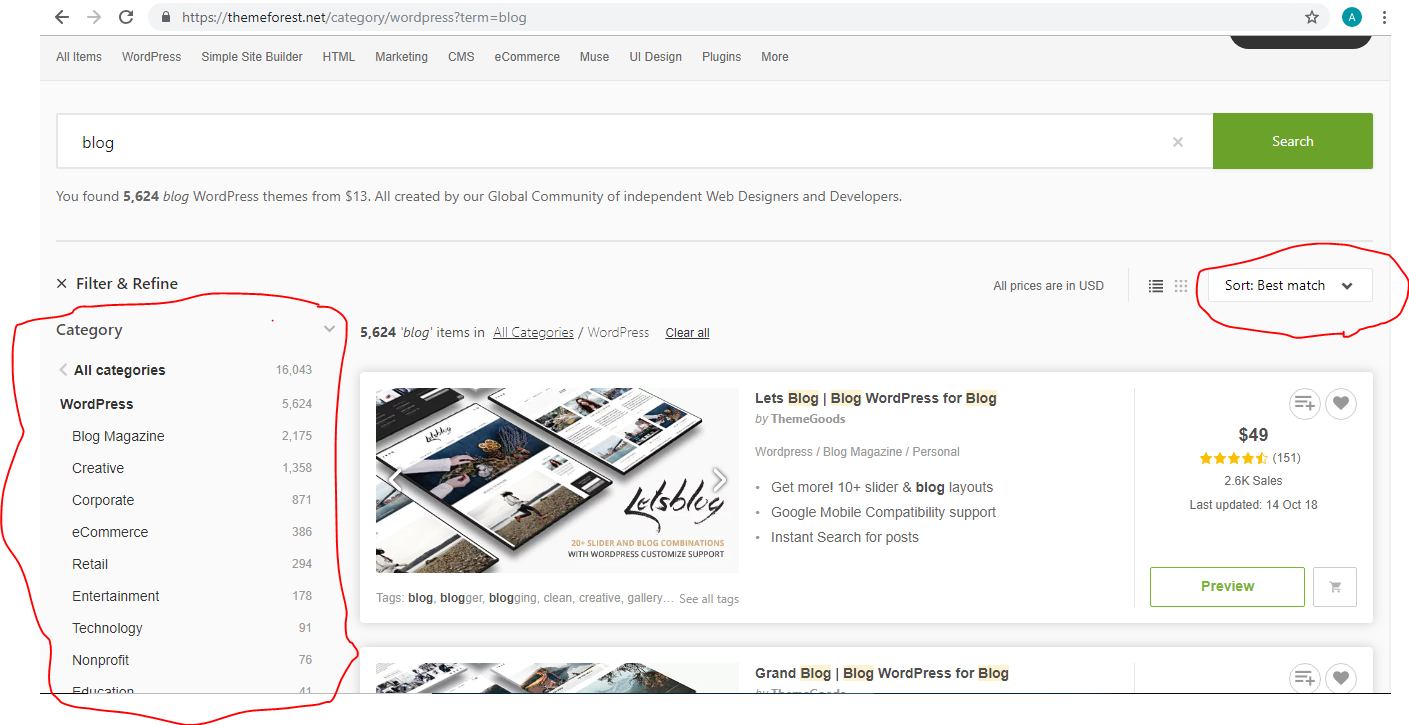1409x725 pixels.
Task: Open the WordPress navigation menu item
Action: pyautogui.click(x=152, y=57)
